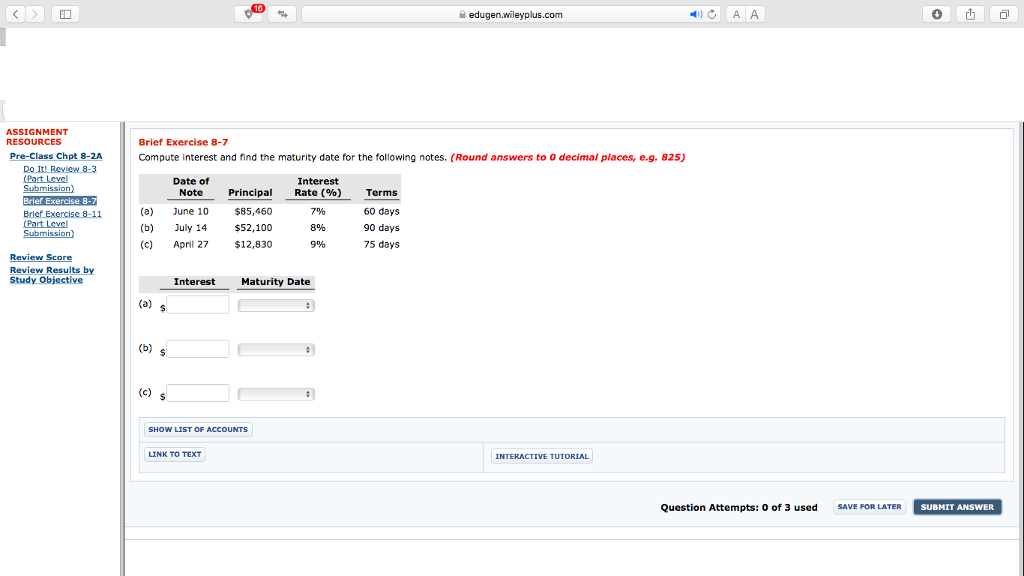This screenshot has width=1024, height=576.
Task: Open the Interactive Tutorial button
Action: click(x=541, y=456)
